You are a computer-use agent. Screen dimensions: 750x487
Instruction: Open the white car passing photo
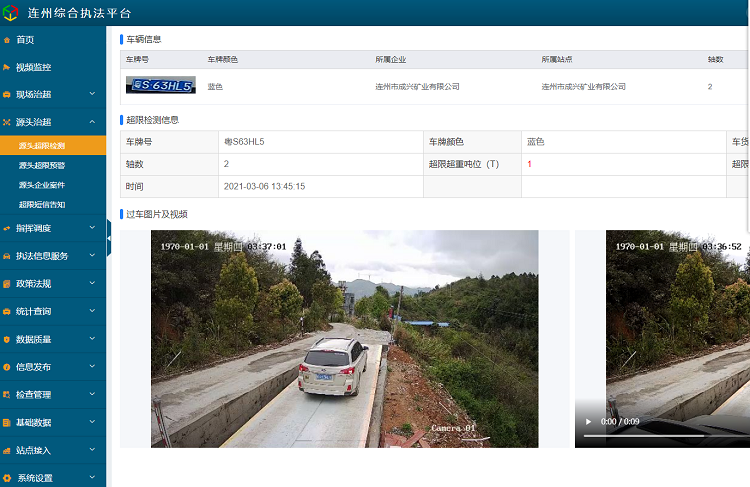[344, 338]
